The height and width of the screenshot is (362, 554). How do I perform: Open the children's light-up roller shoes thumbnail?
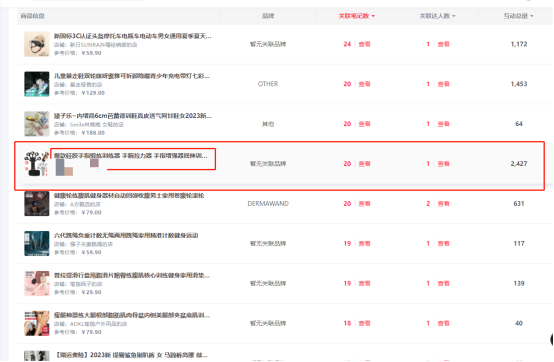coord(37,84)
